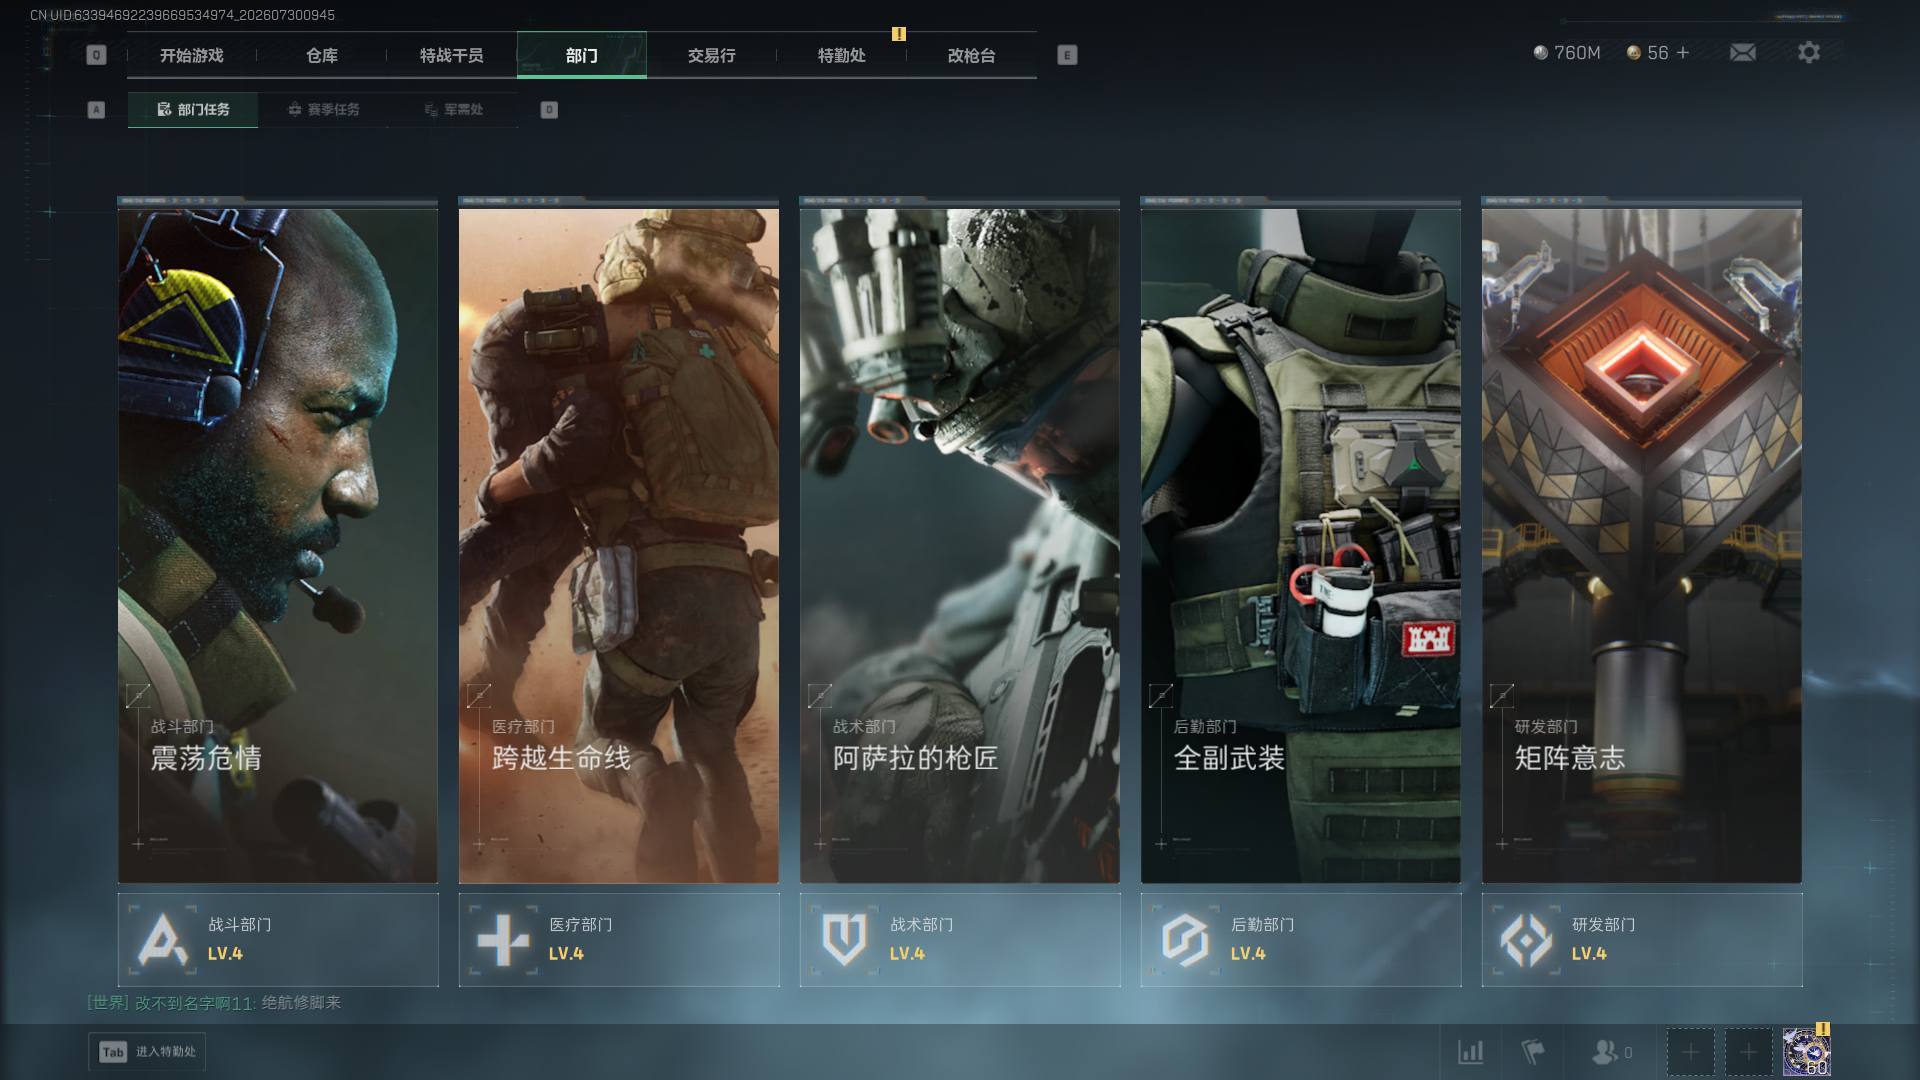Open the 开始游戏 tab
The width and height of the screenshot is (1920, 1080).
pos(191,55)
